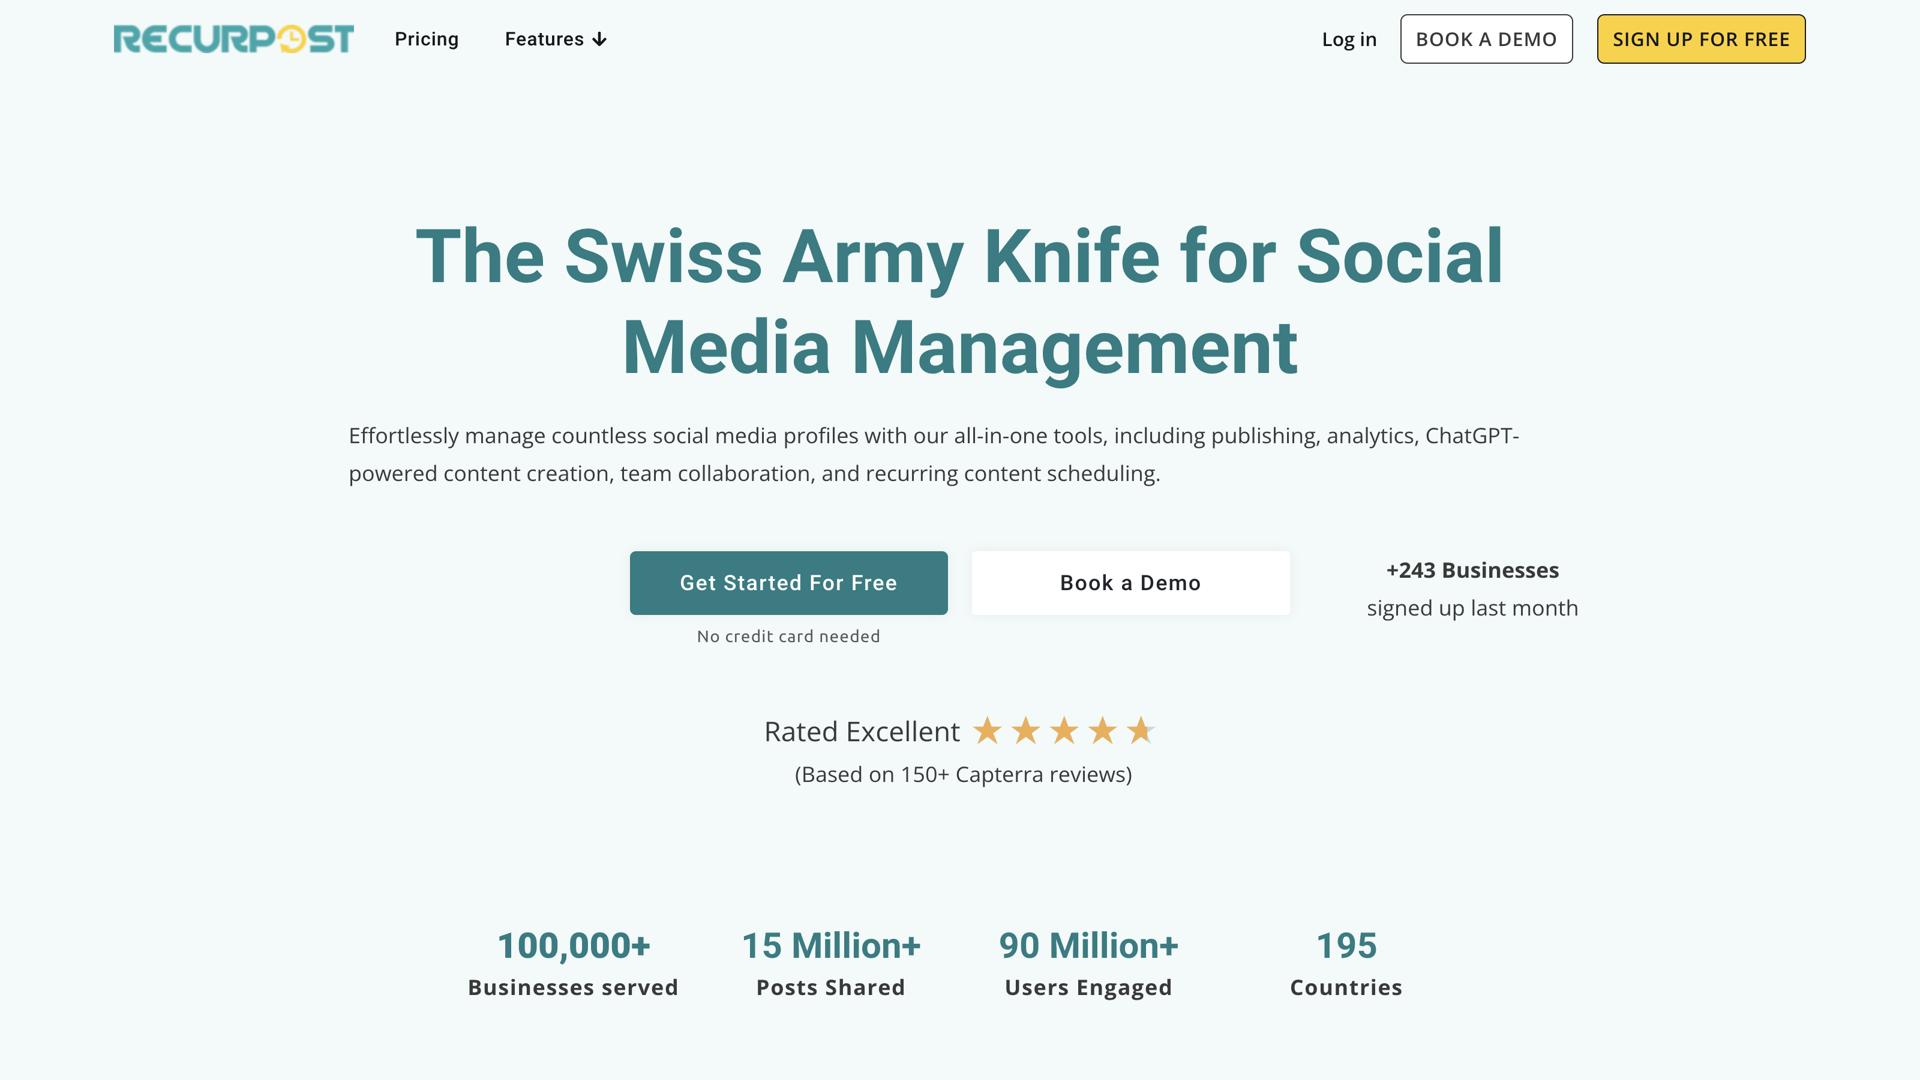This screenshot has width=1920, height=1080.
Task: Click the Log in link
Action: 1348,39
